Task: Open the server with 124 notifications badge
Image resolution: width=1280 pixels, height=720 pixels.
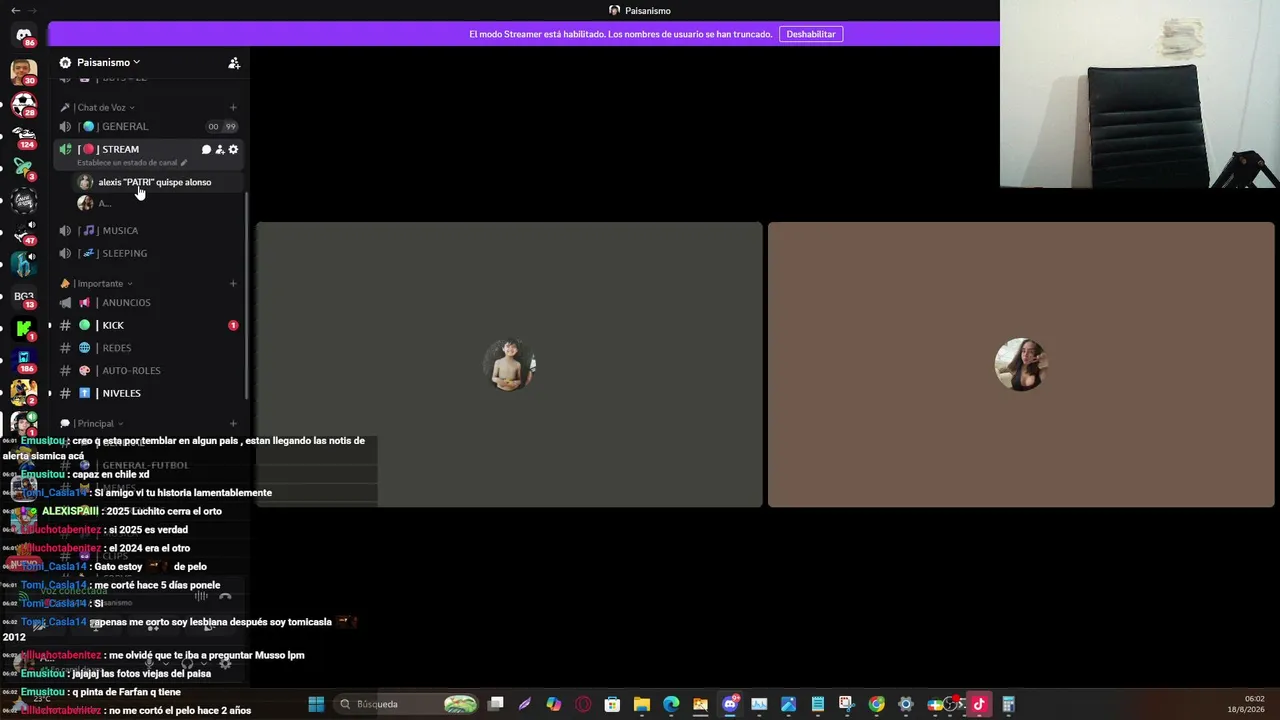Action: coord(24,135)
